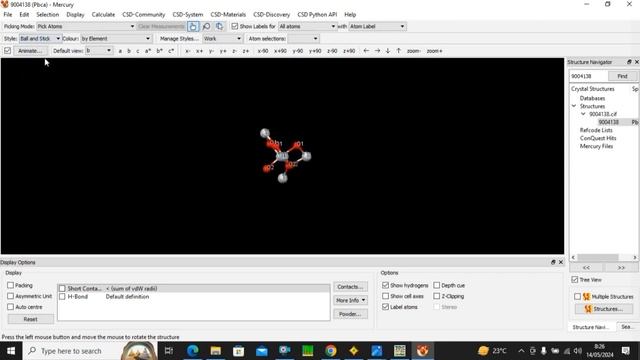
Task: Open the Work style dropdown
Action: click(x=222, y=39)
